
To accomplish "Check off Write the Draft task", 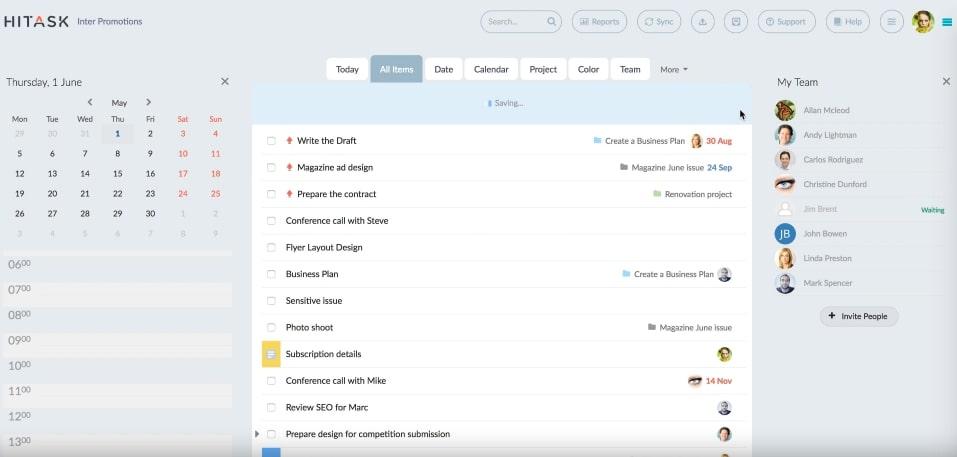I will pos(271,141).
